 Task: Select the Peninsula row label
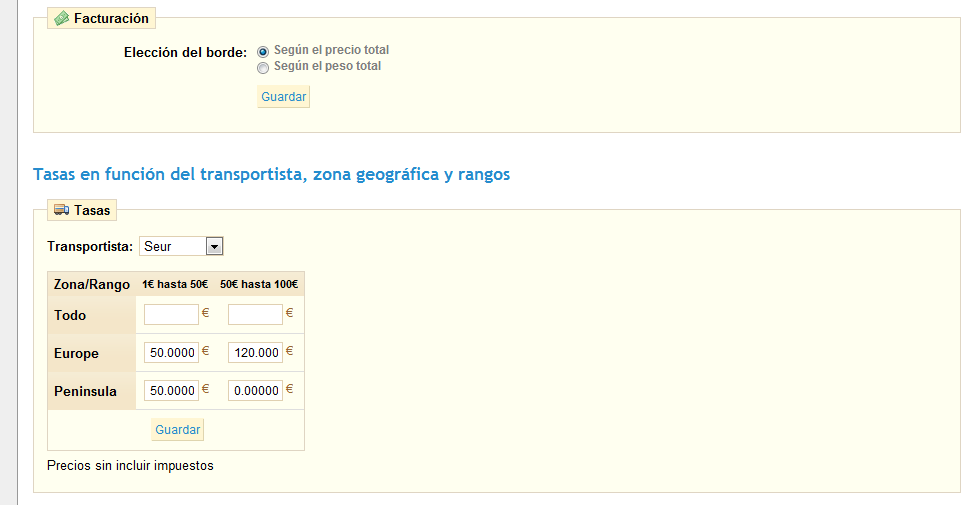click(x=85, y=391)
